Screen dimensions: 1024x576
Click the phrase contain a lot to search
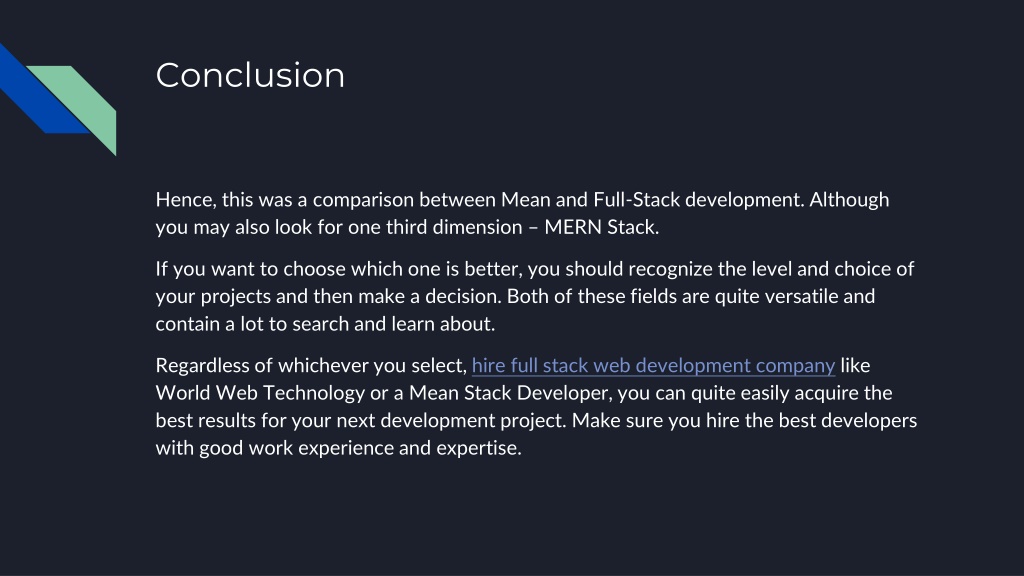(x=253, y=324)
